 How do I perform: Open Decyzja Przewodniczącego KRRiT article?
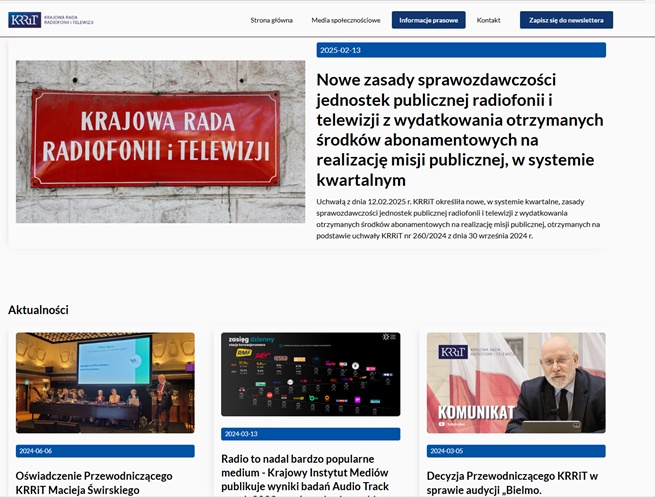(513, 483)
